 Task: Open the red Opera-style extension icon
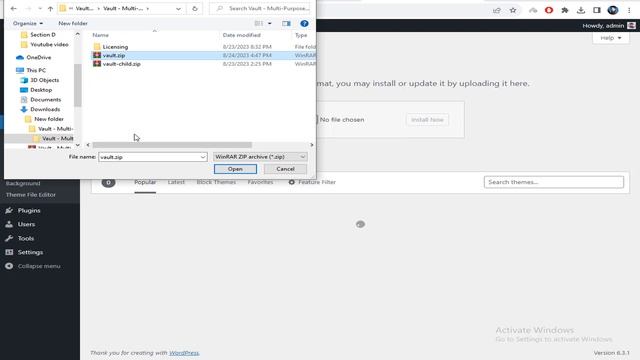point(549,10)
